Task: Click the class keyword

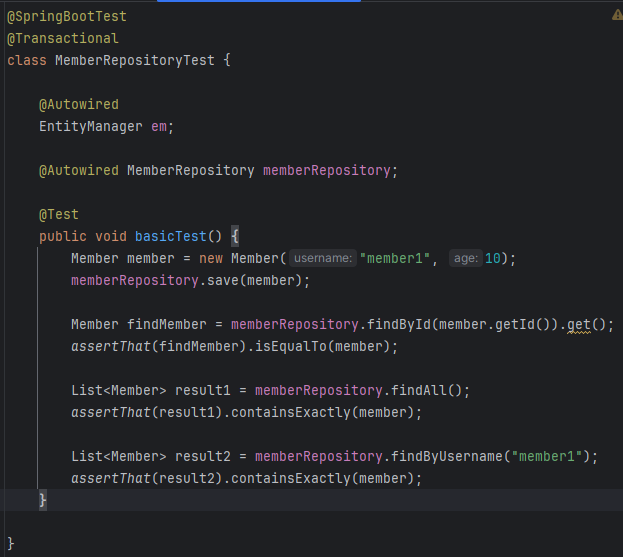Action: [x=27, y=60]
